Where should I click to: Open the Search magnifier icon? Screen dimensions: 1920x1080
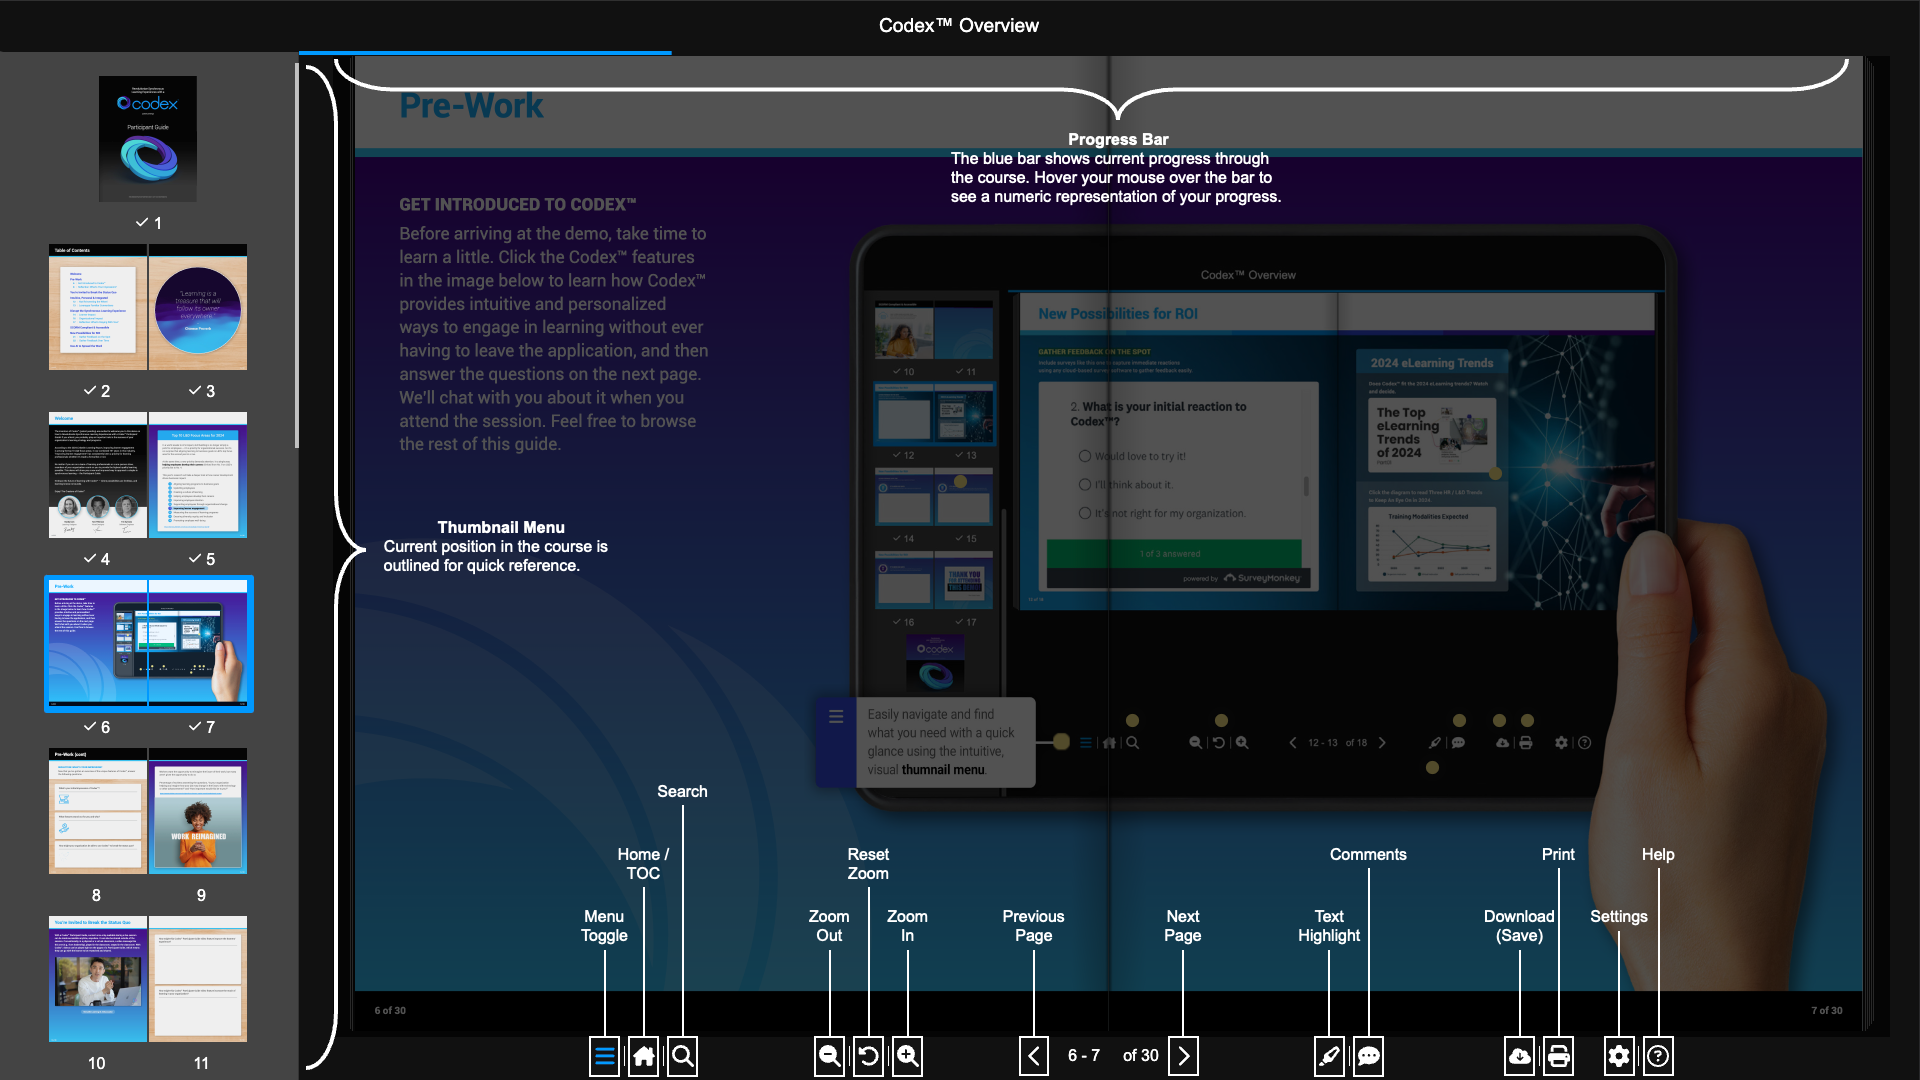683,1056
